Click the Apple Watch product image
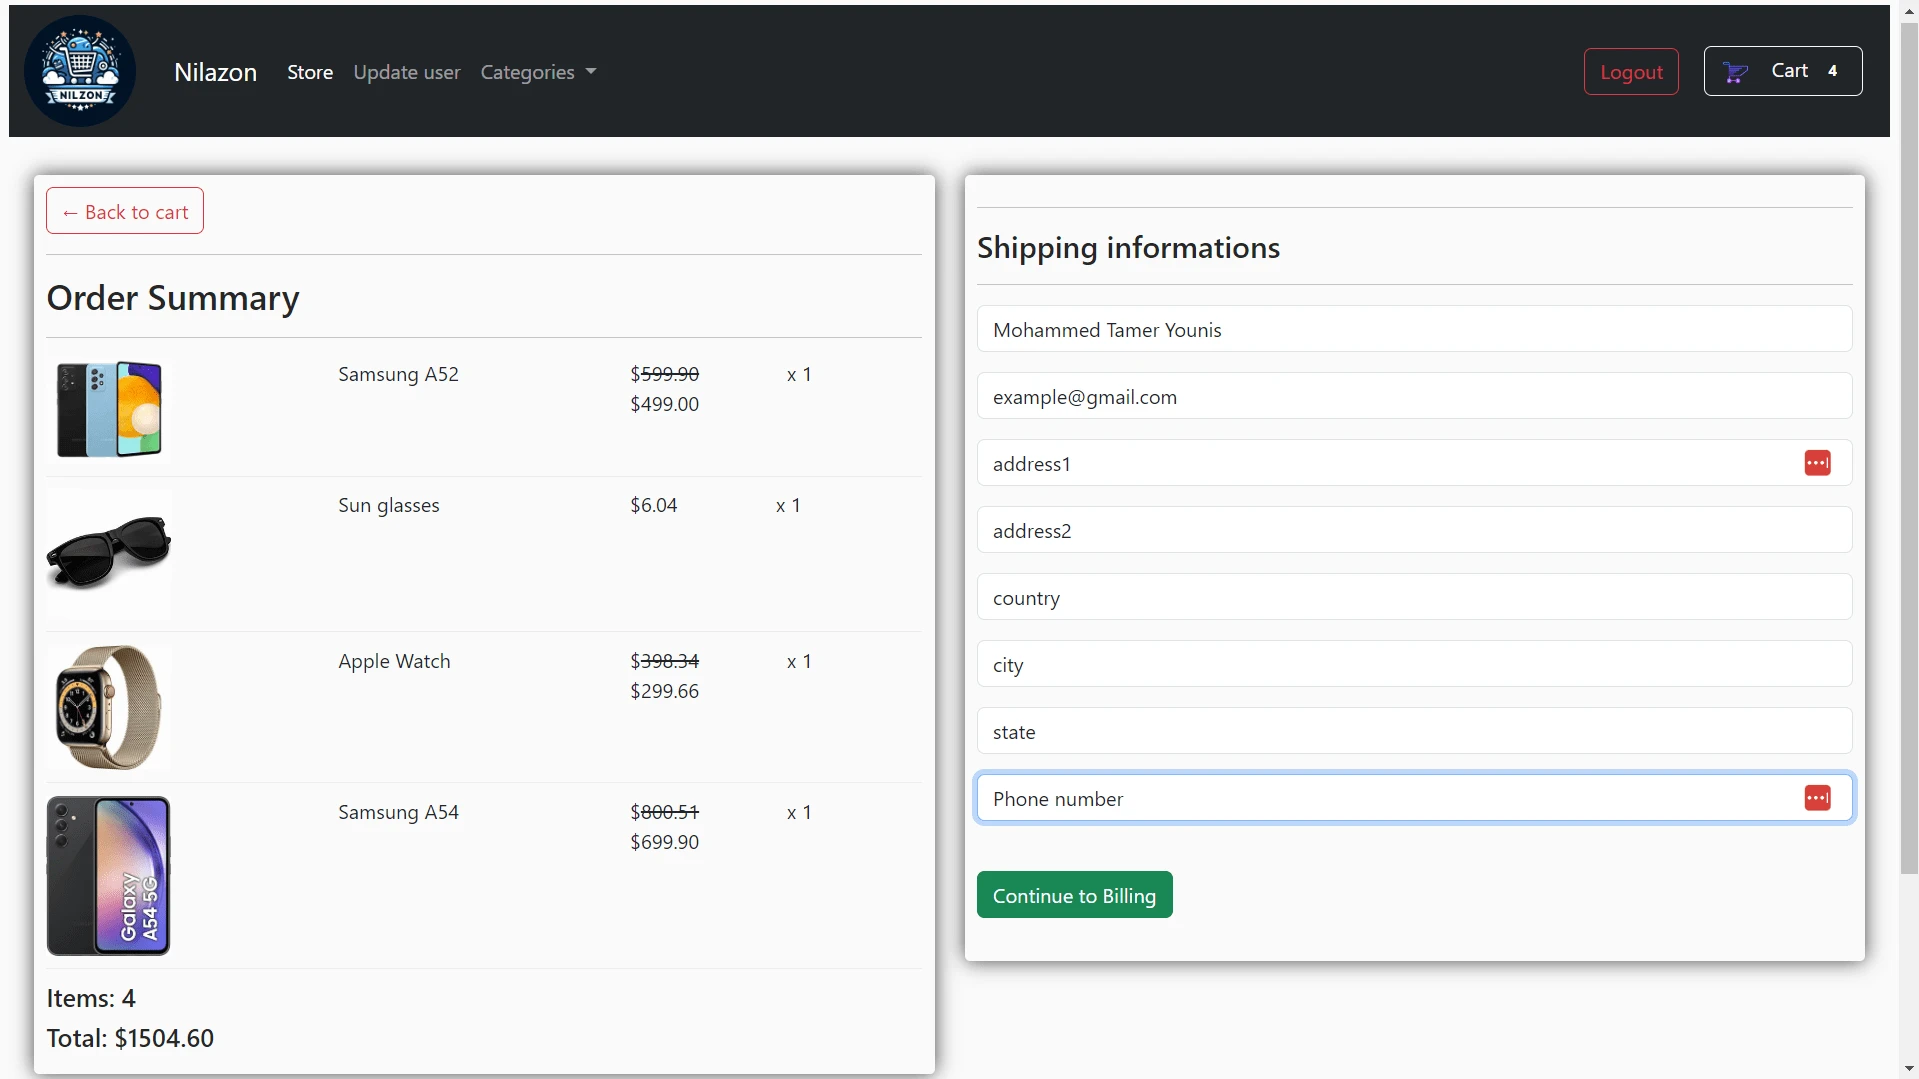1919x1079 pixels. [x=109, y=707]
